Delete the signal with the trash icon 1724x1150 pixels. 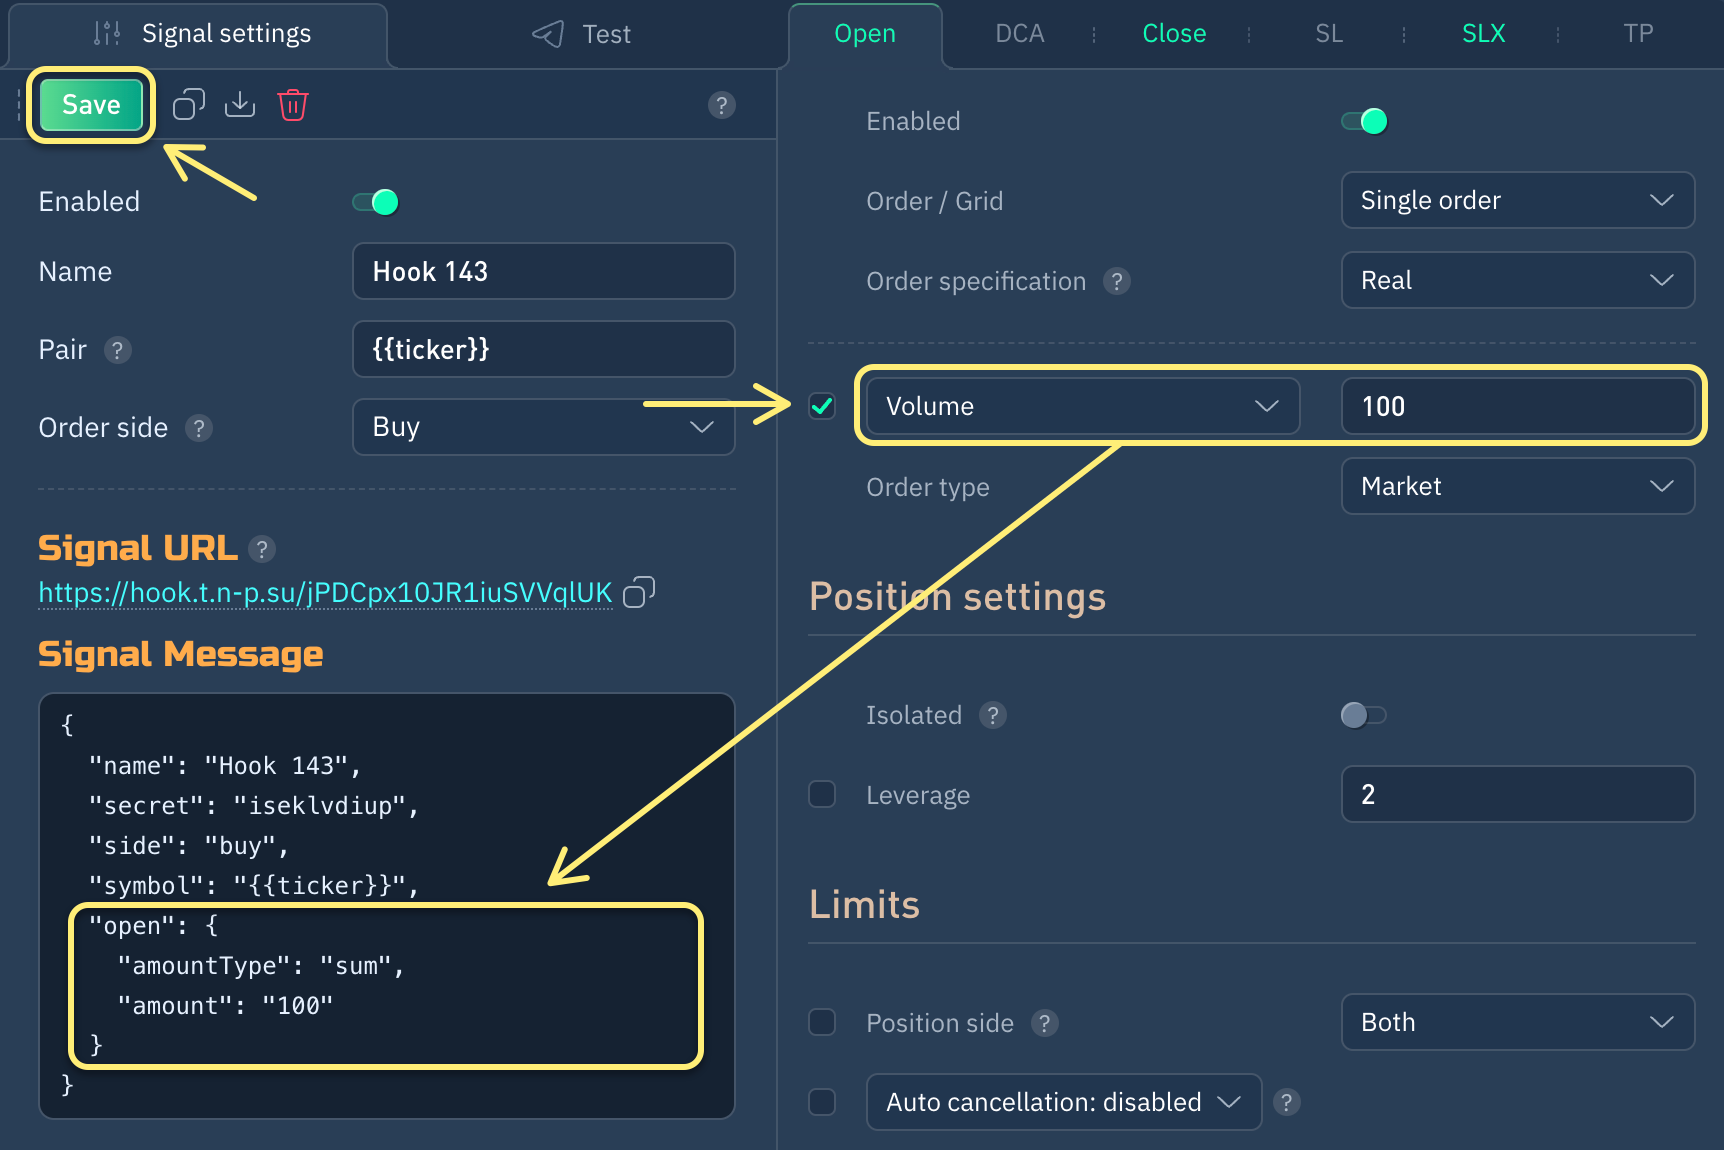pos(292,104)
